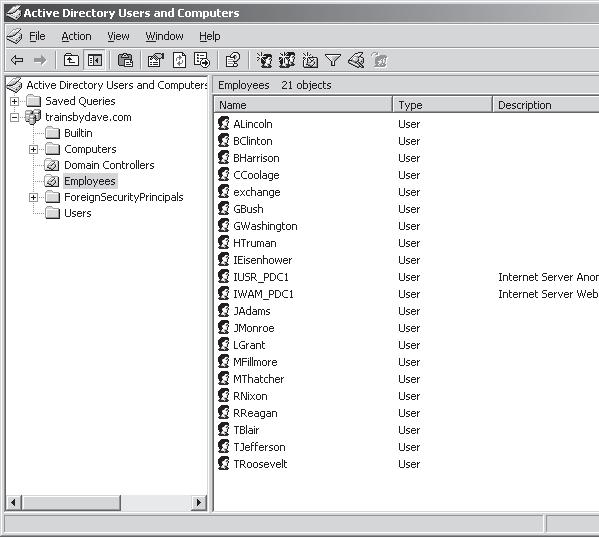Viewport: 599px width, 538px height.
Task: Click the tree pane right scroll arrow
Action: [199, 502]
